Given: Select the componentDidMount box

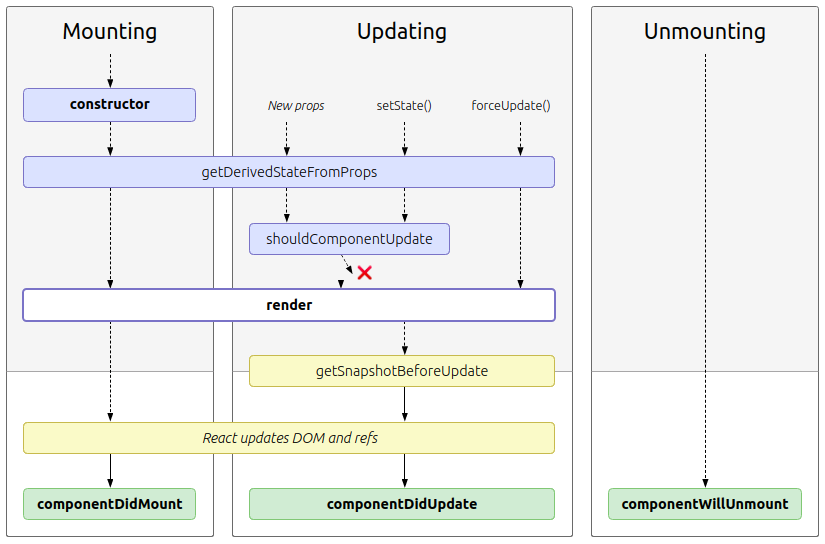Looking at the screenshot, I should tap(110, 504).
